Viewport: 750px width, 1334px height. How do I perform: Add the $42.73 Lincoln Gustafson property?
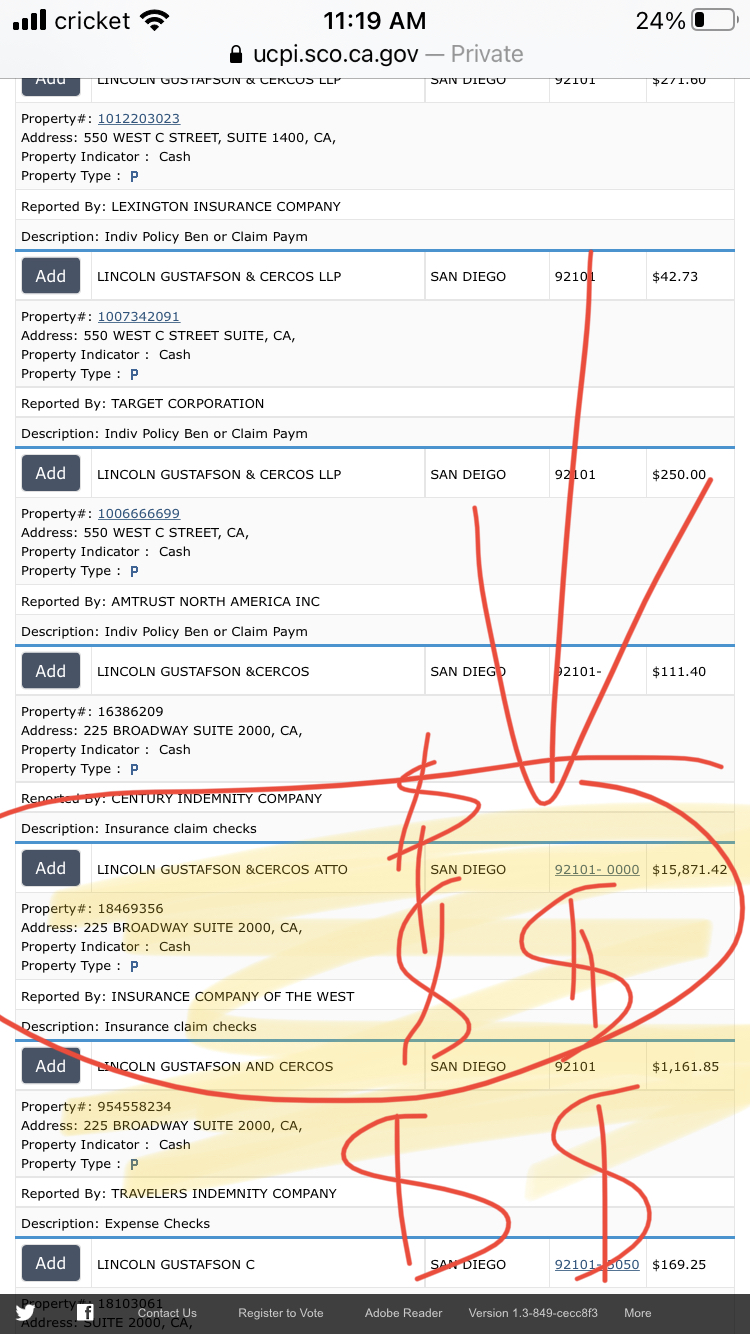[x=51, y=276]
